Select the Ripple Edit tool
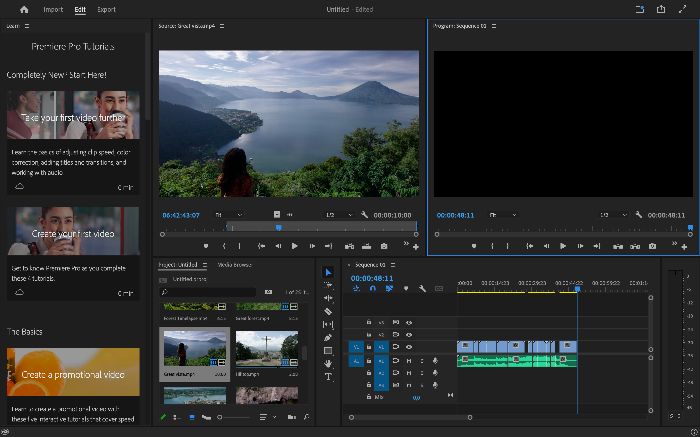This screenshot has height=437, width=700. 329,298
